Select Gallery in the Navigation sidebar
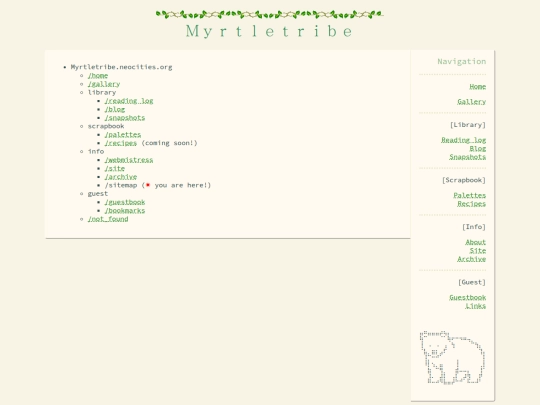The height and width of the screenshot is (405, 540). pos(471,102)
